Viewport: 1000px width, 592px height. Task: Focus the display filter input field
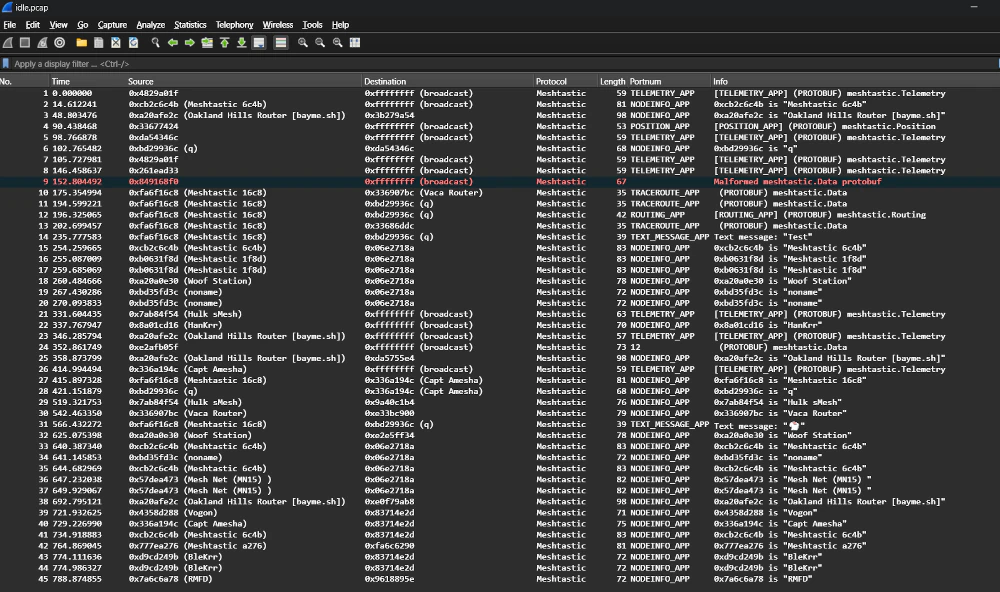click(504, 64)
